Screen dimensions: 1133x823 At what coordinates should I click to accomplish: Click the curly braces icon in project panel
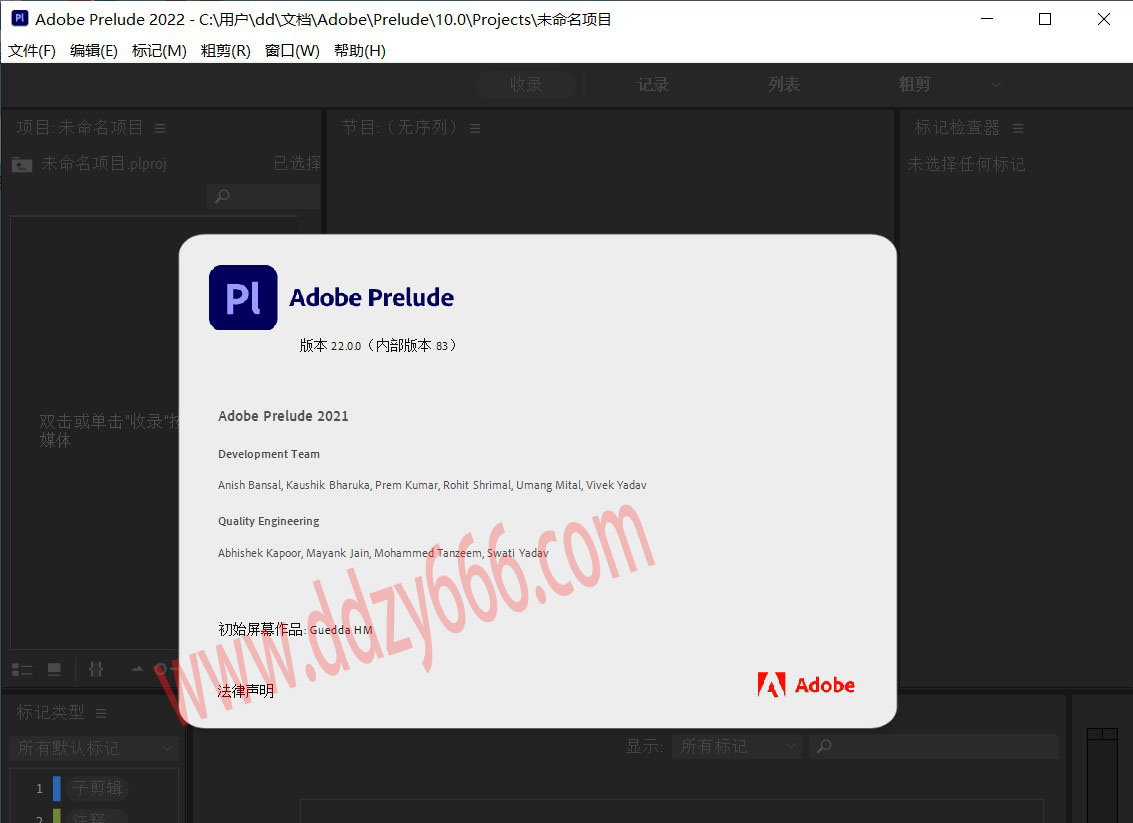point(95,670)
